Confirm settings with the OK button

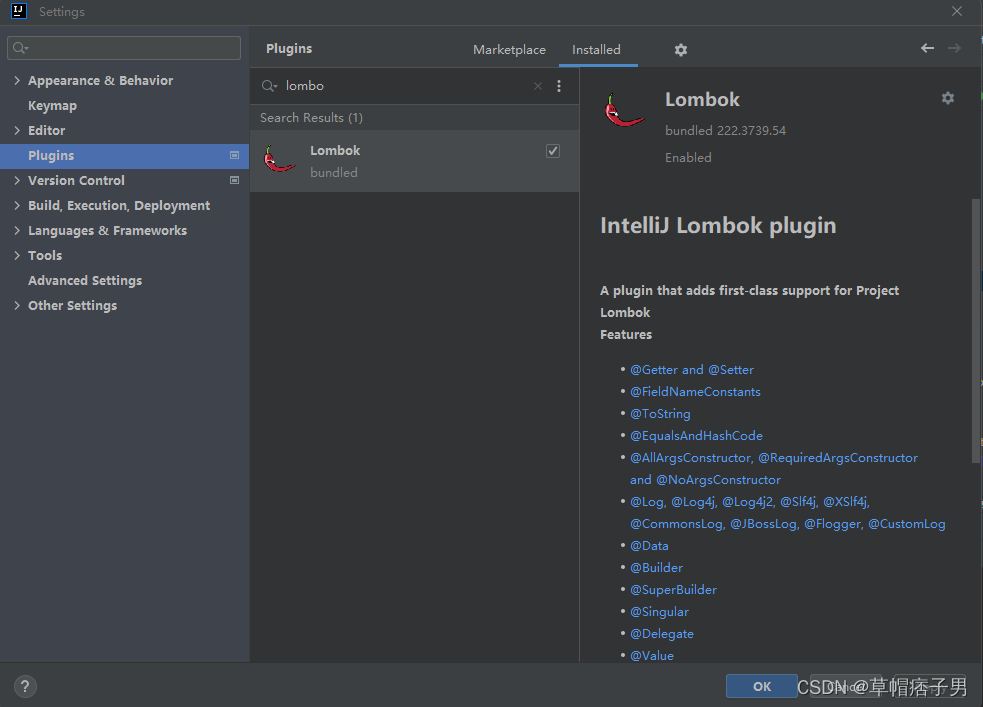(761, 686)
